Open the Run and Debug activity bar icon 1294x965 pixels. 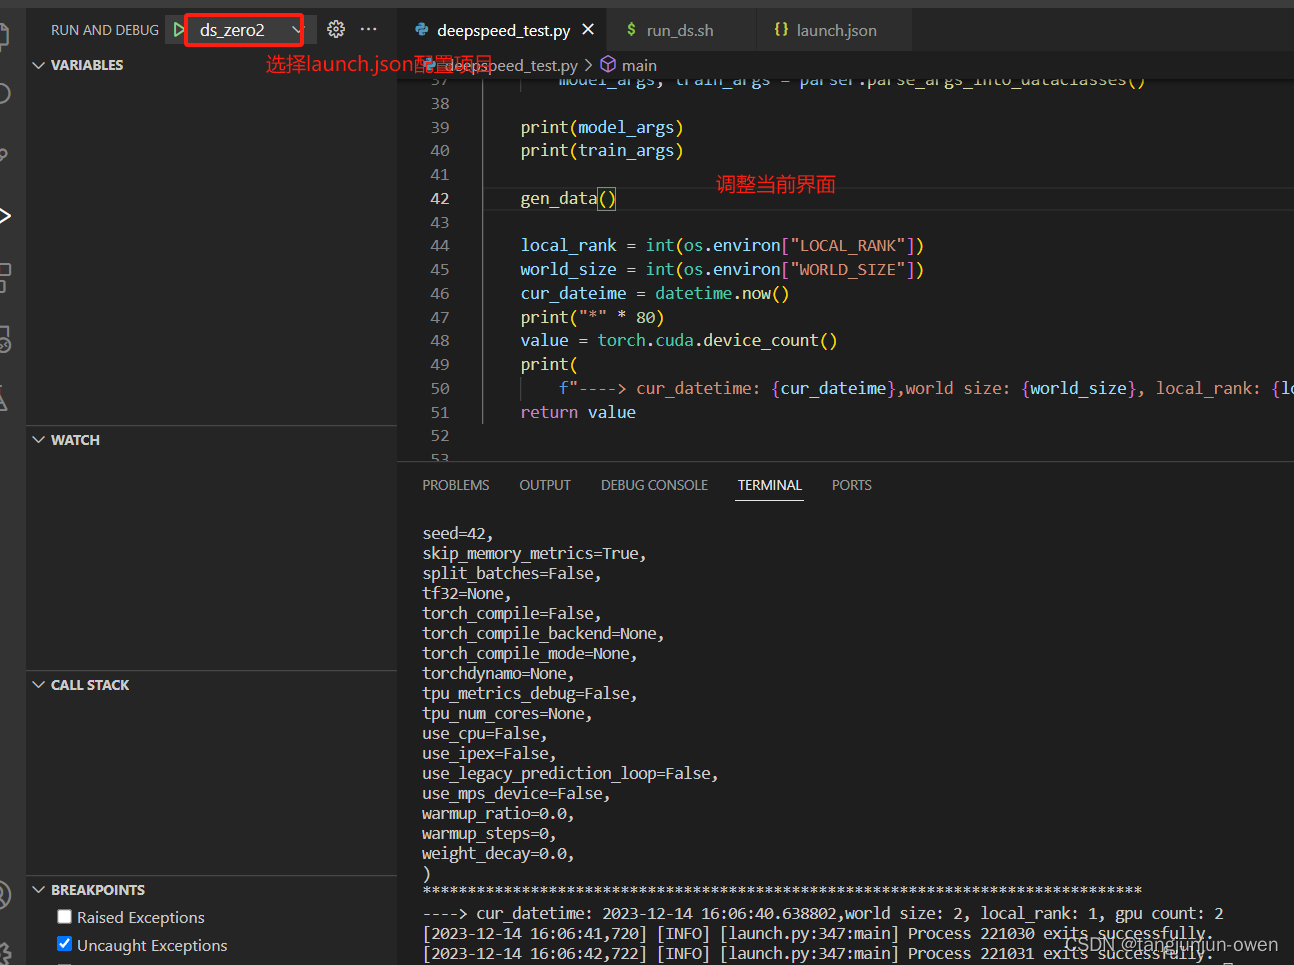(5, 216)
